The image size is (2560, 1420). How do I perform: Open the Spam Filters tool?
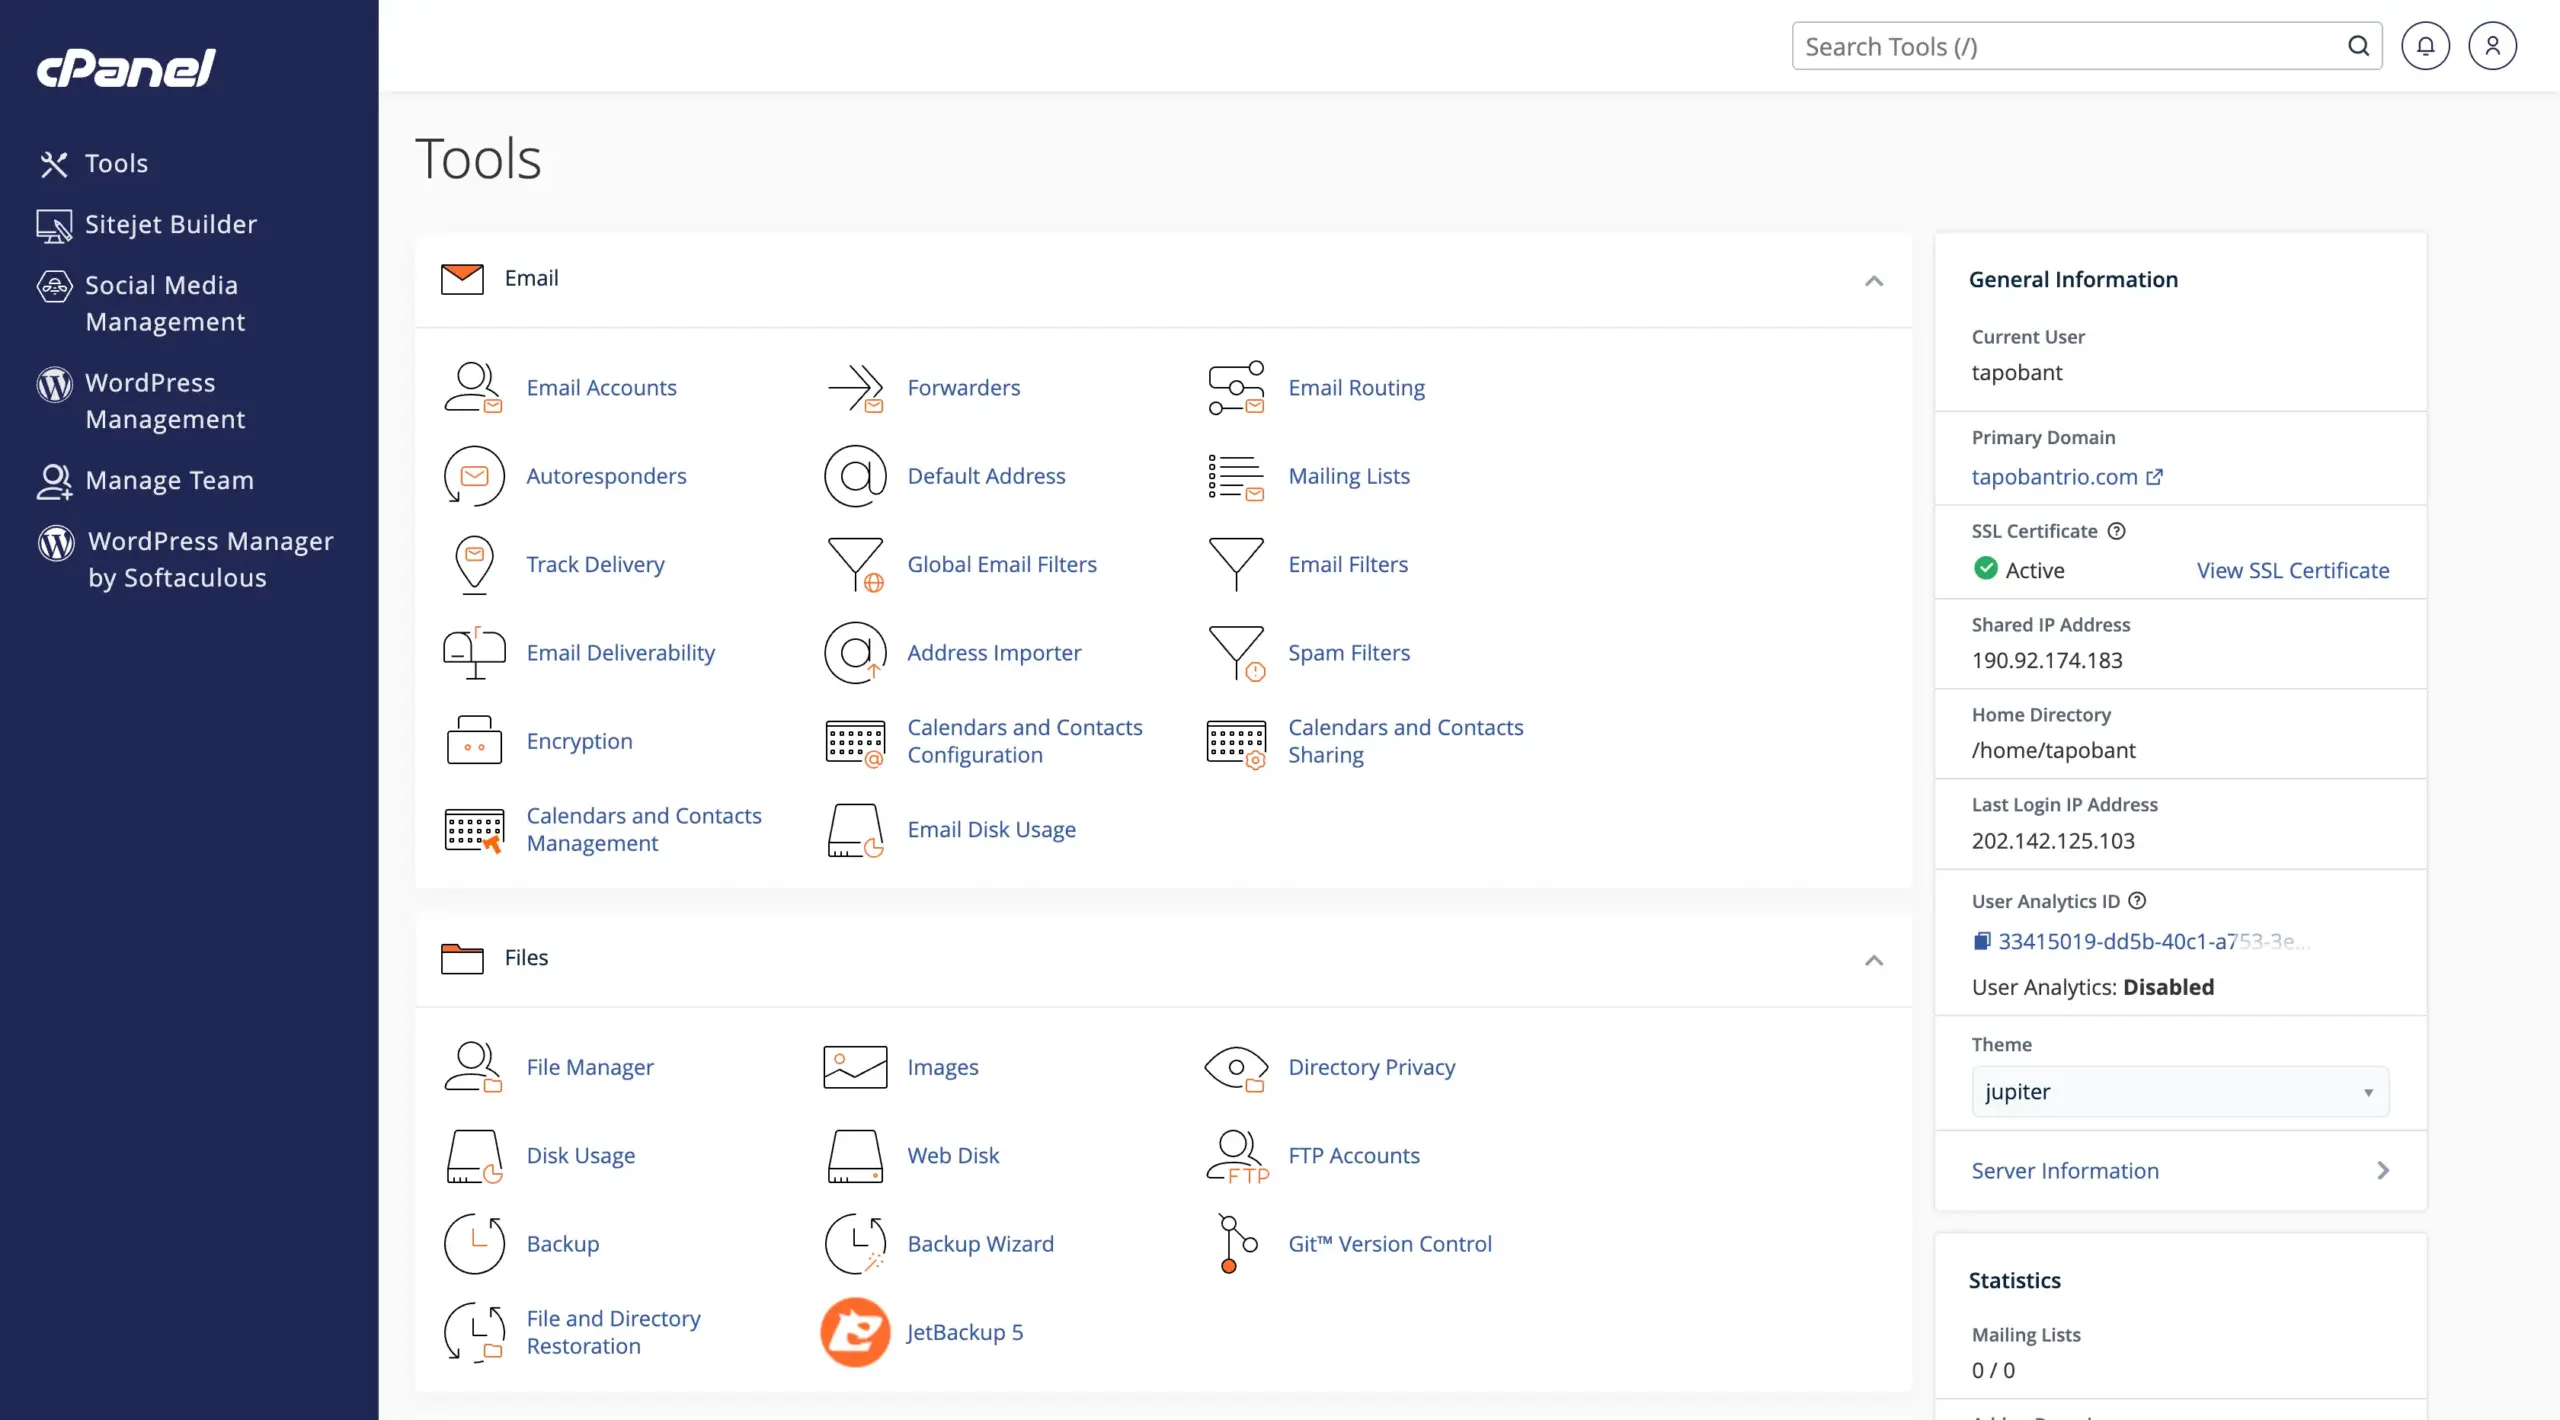[x=1348, y=652]
